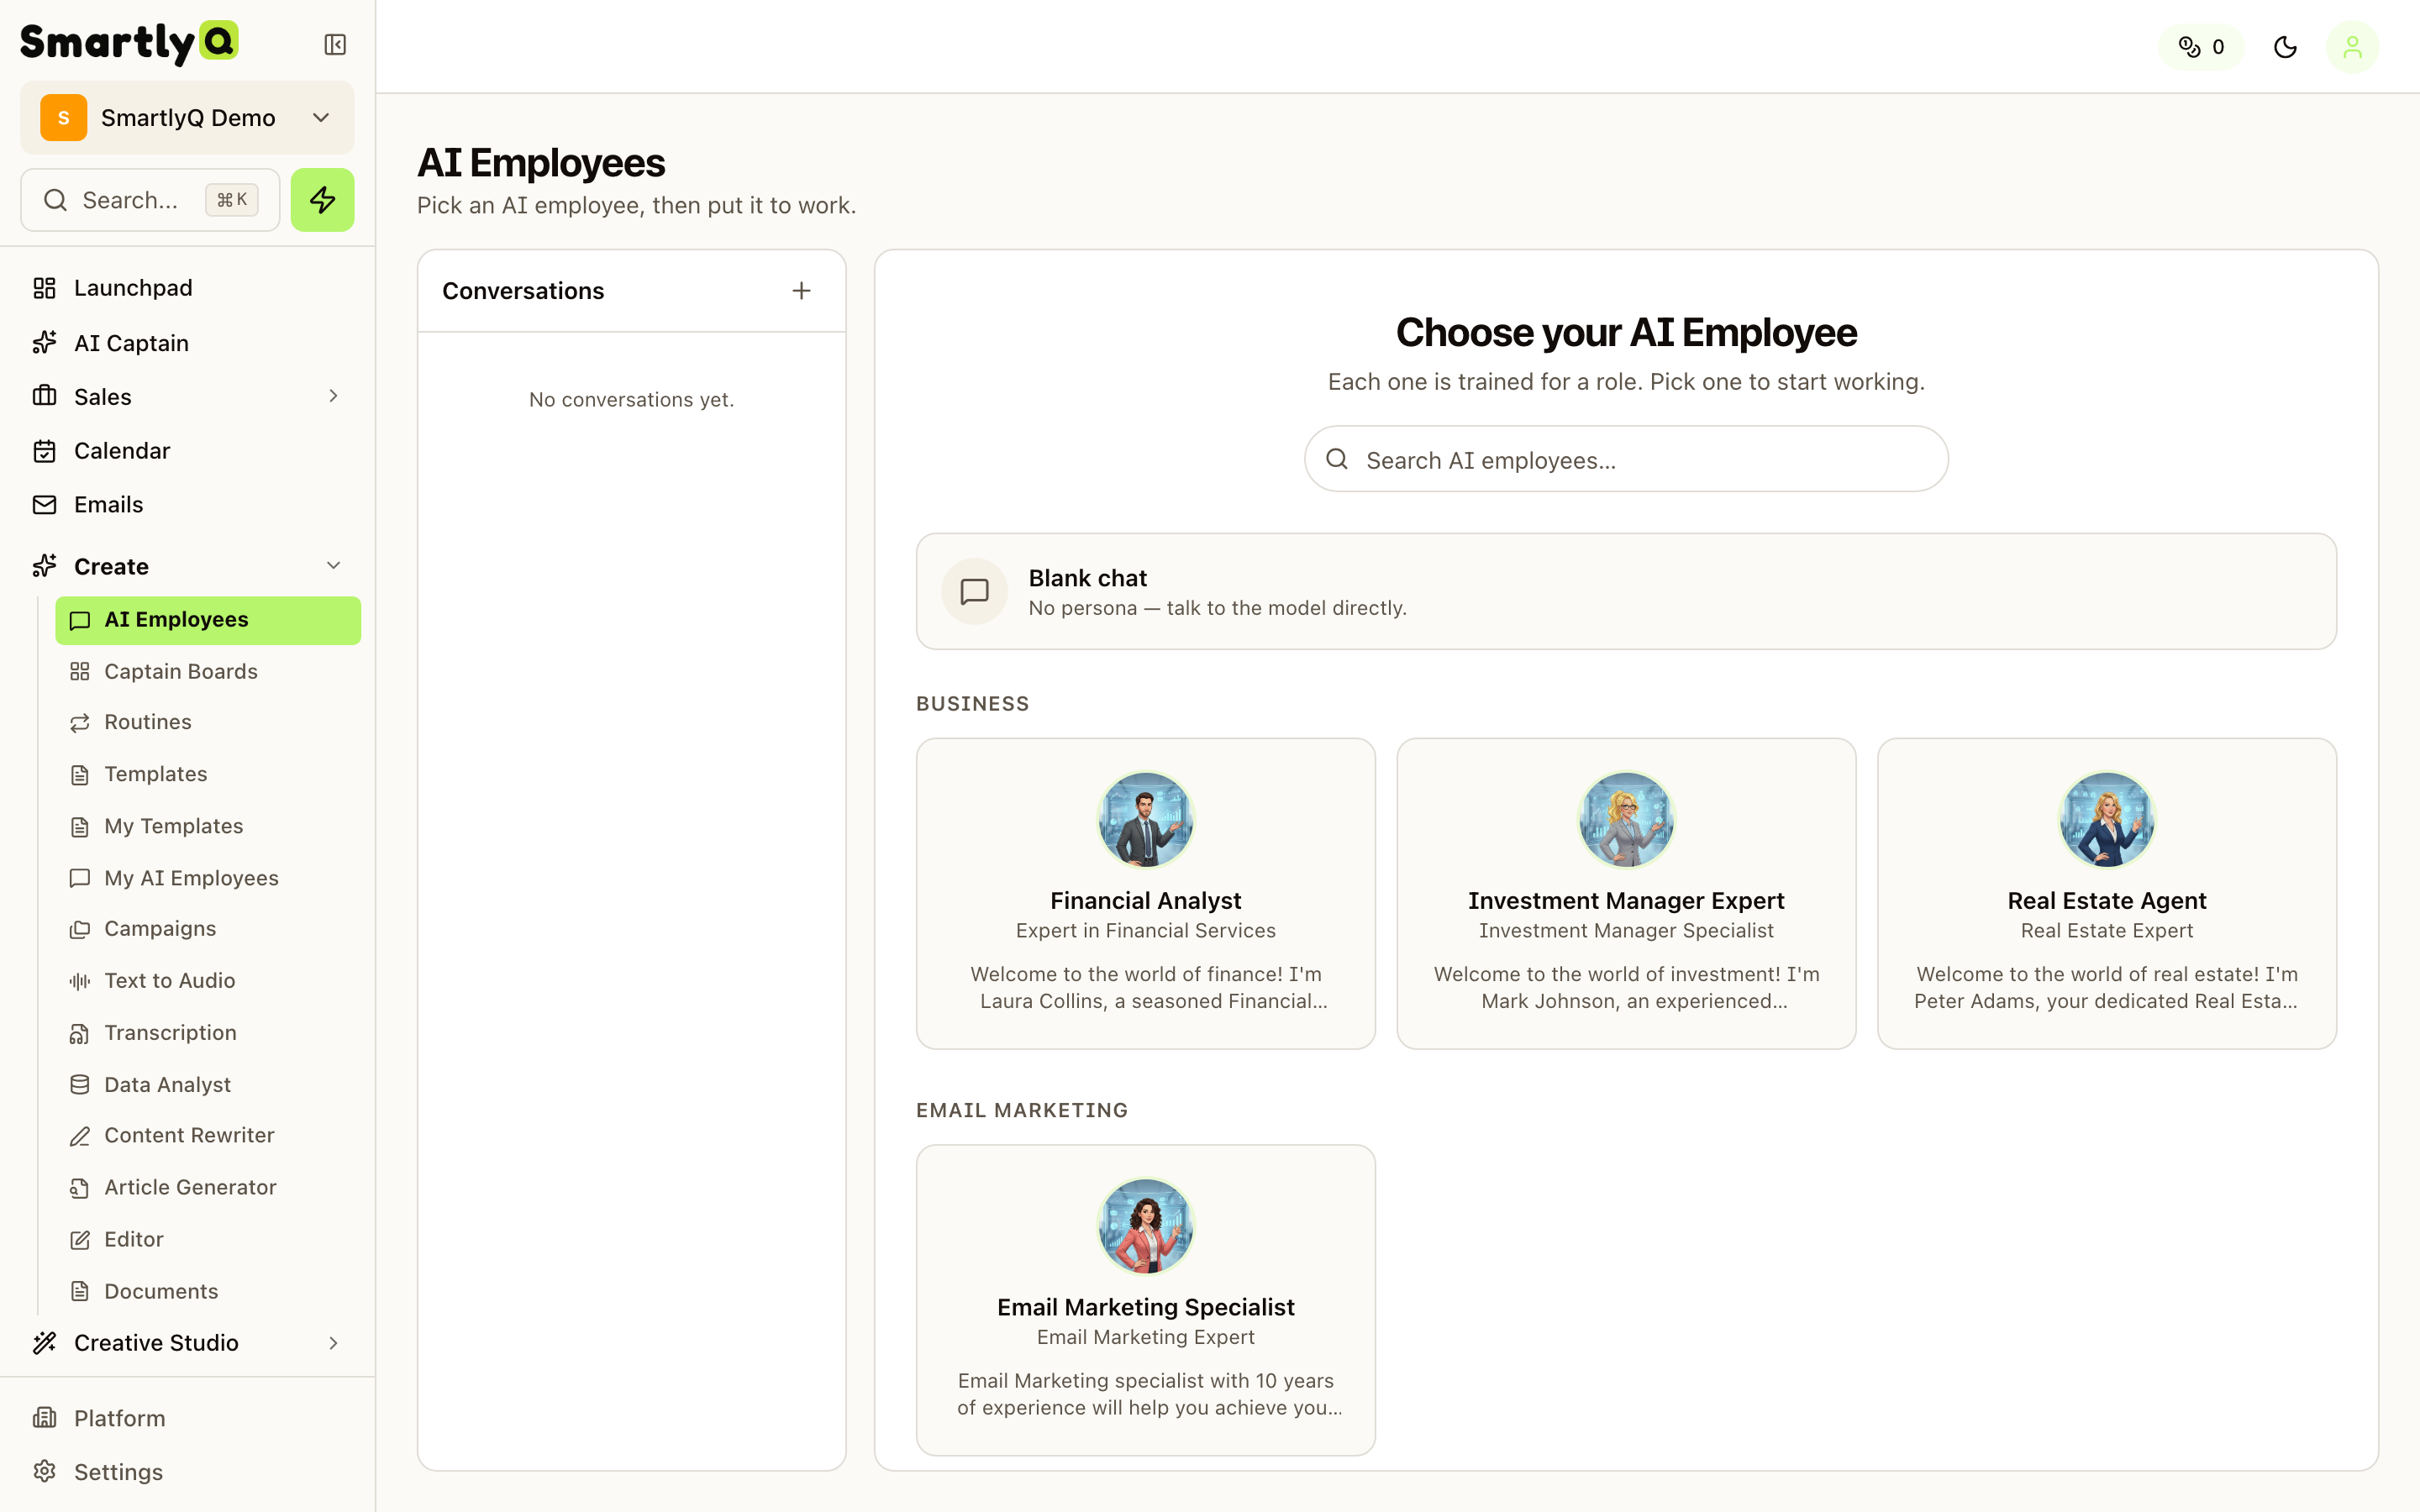Click the Creative Studio label
This screenshot has height=1512, width=2420.
click(156, 1343)
